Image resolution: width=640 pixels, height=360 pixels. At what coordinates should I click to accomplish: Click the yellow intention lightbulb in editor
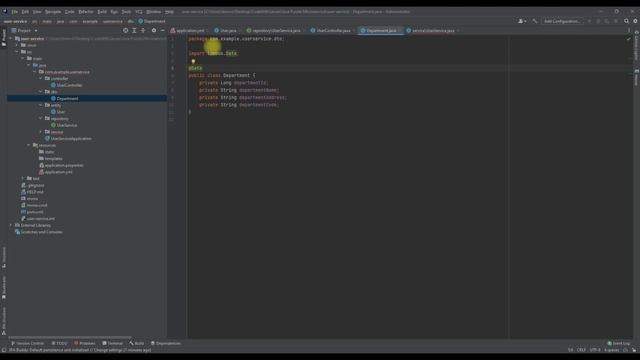click(x=193, y=62)
